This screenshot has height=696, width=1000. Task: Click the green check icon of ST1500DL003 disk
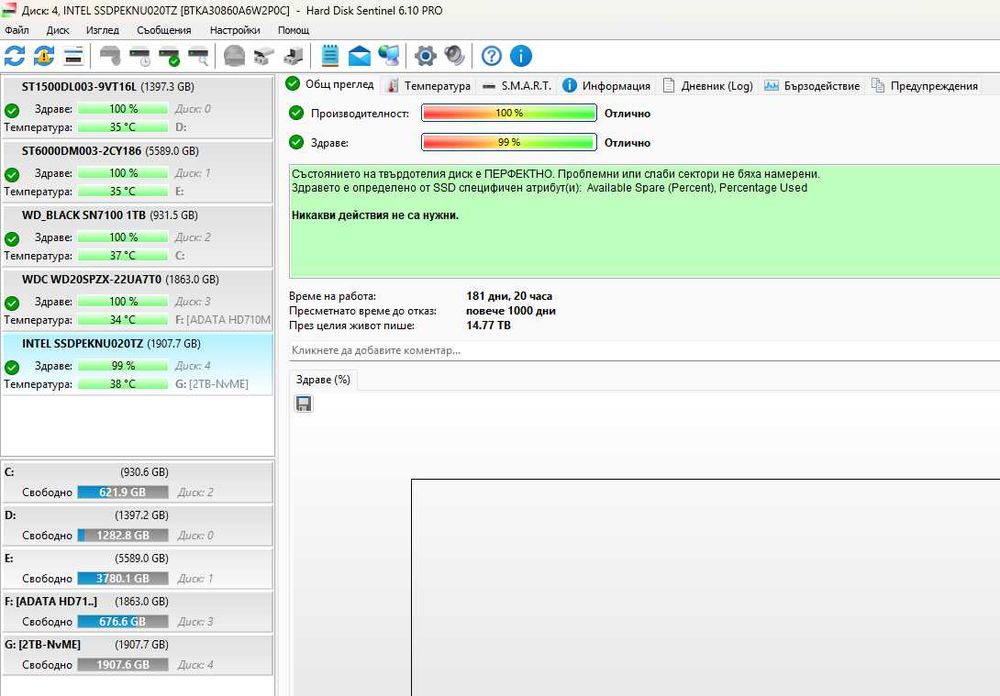(11, 110)
